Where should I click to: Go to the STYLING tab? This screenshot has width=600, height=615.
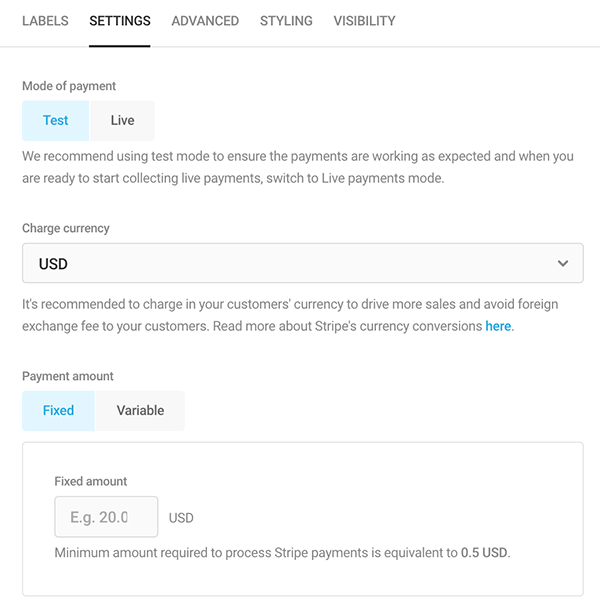[286, 21]
